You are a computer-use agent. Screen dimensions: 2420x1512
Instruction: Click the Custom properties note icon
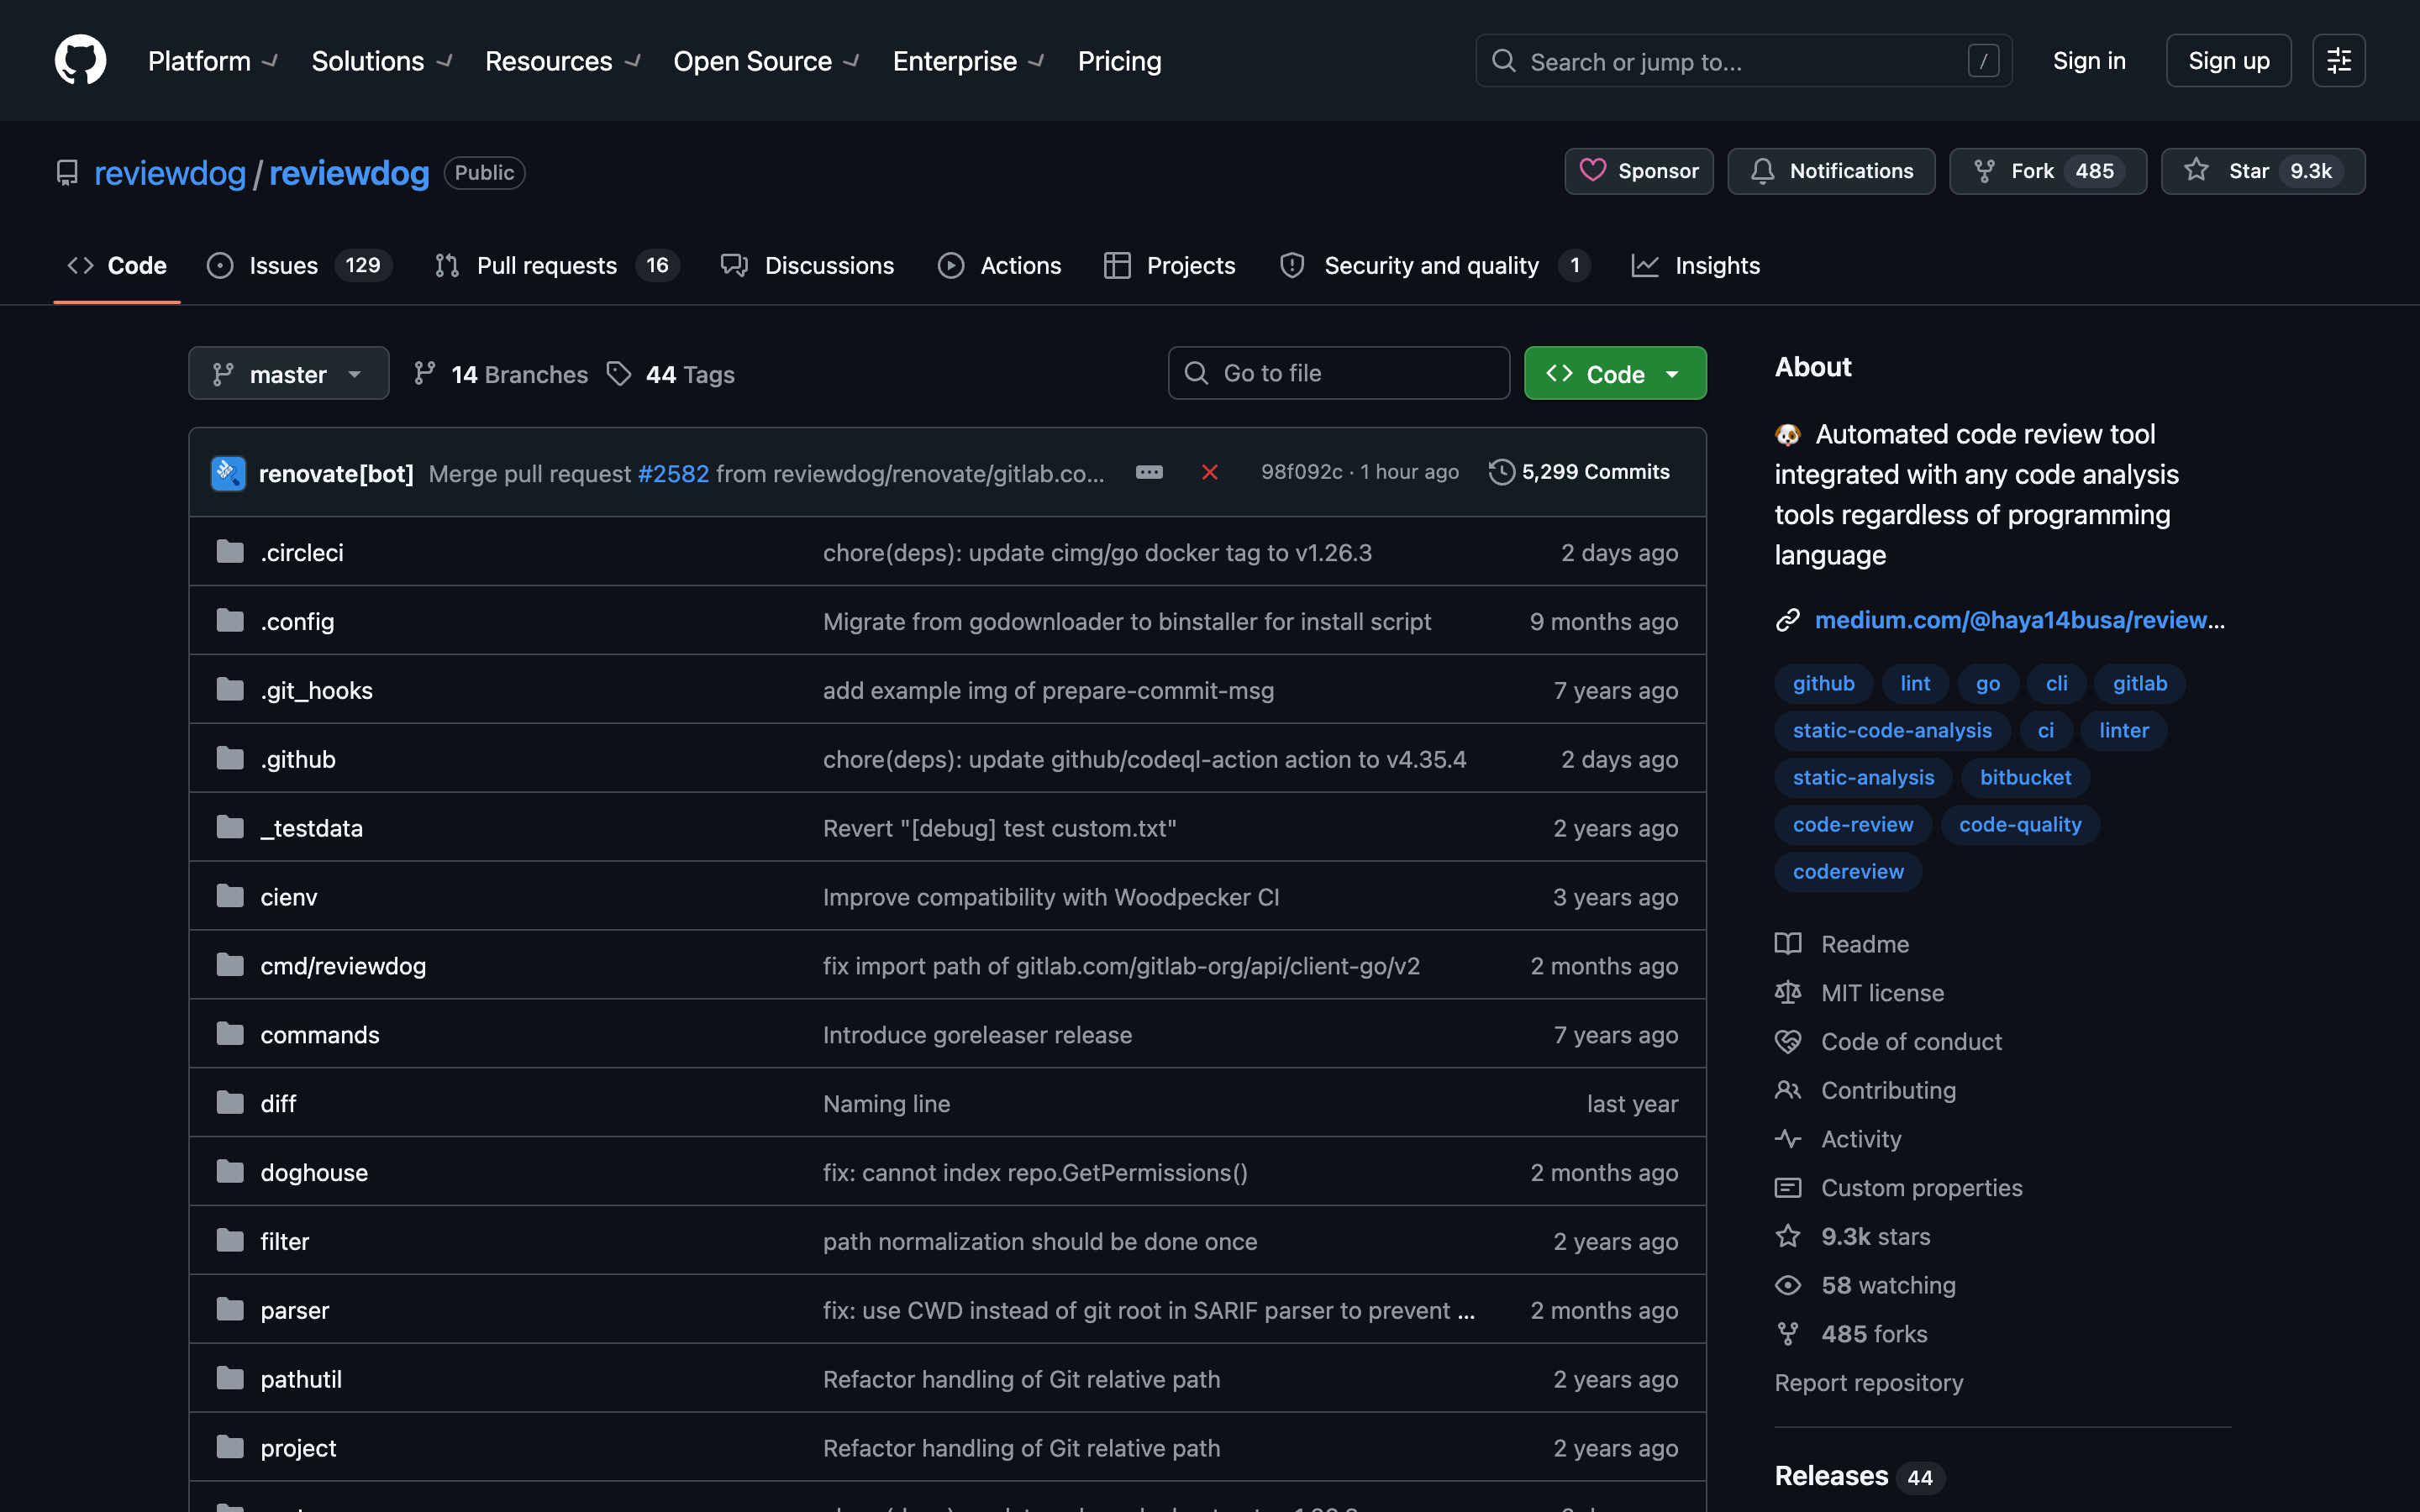click(x=1788, y=1188)
